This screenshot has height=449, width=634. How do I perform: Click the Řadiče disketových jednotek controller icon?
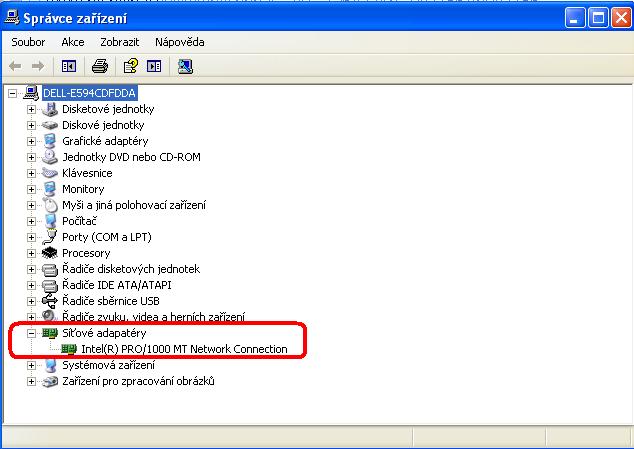click(x=50, y=269)
